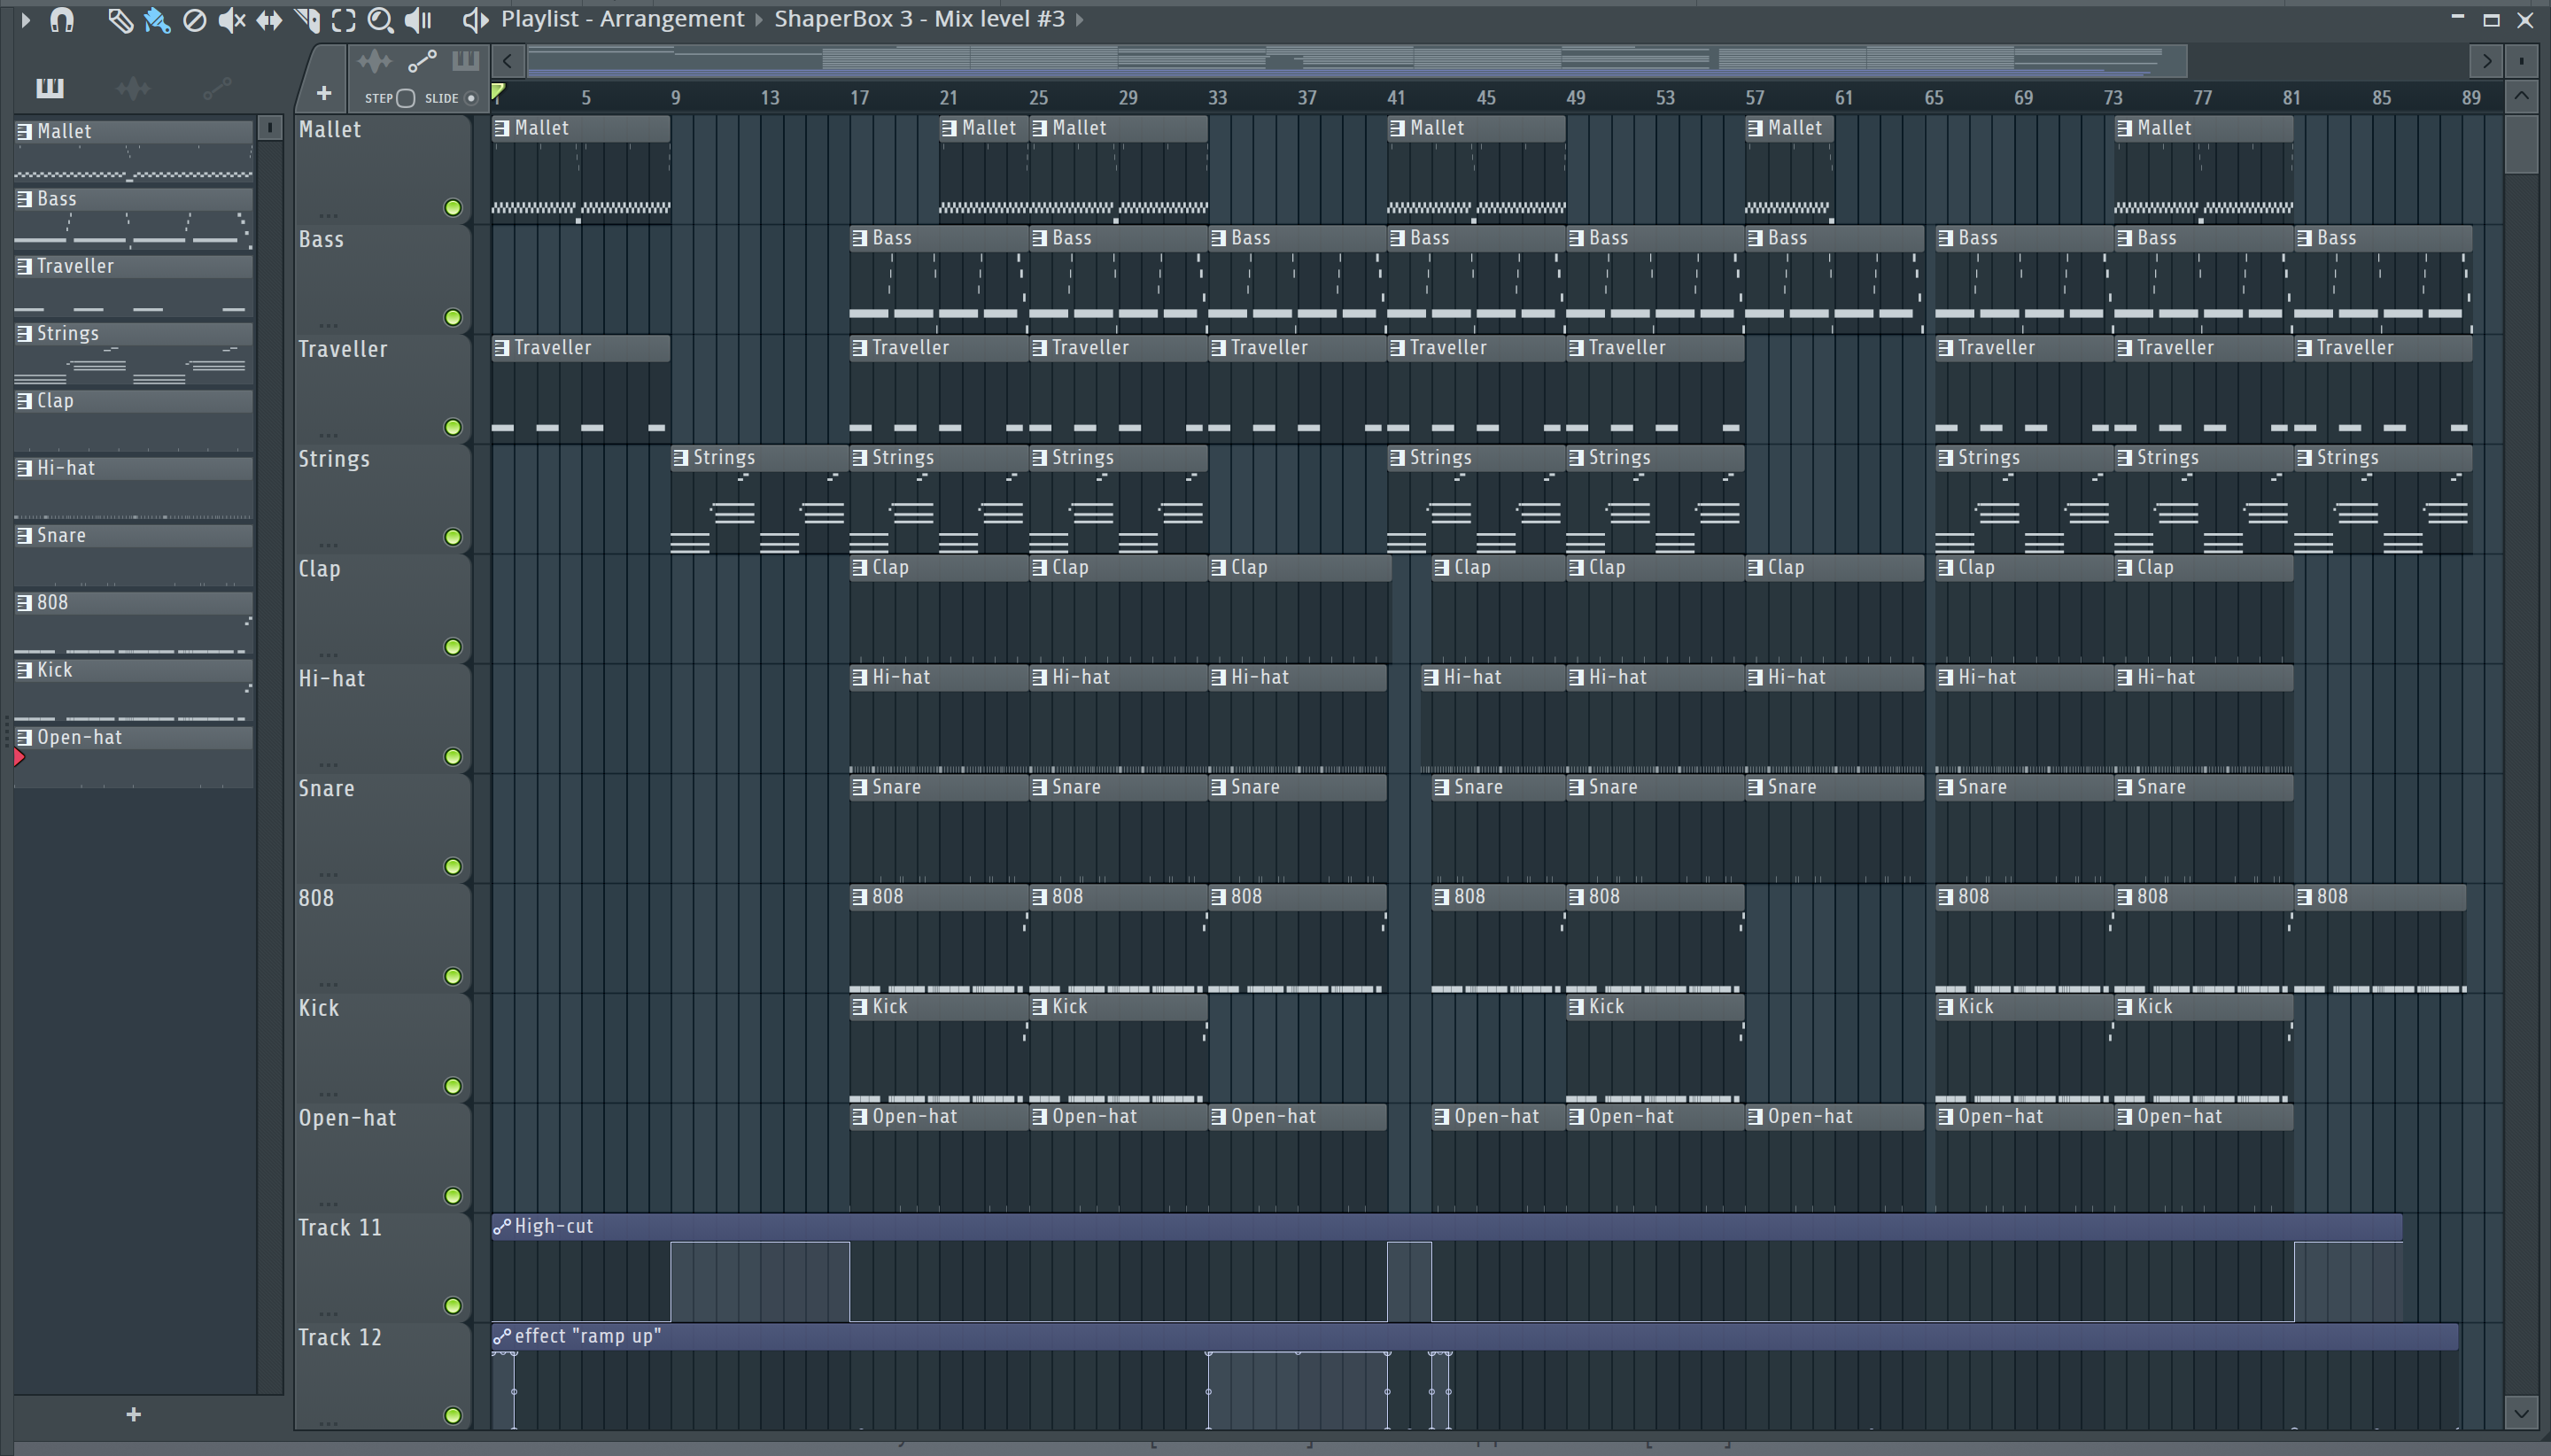Viewport: 2551px width, 1456px height.
Task: Open the Traveller picker pattern's menu icon
Action: pos(24,266)
